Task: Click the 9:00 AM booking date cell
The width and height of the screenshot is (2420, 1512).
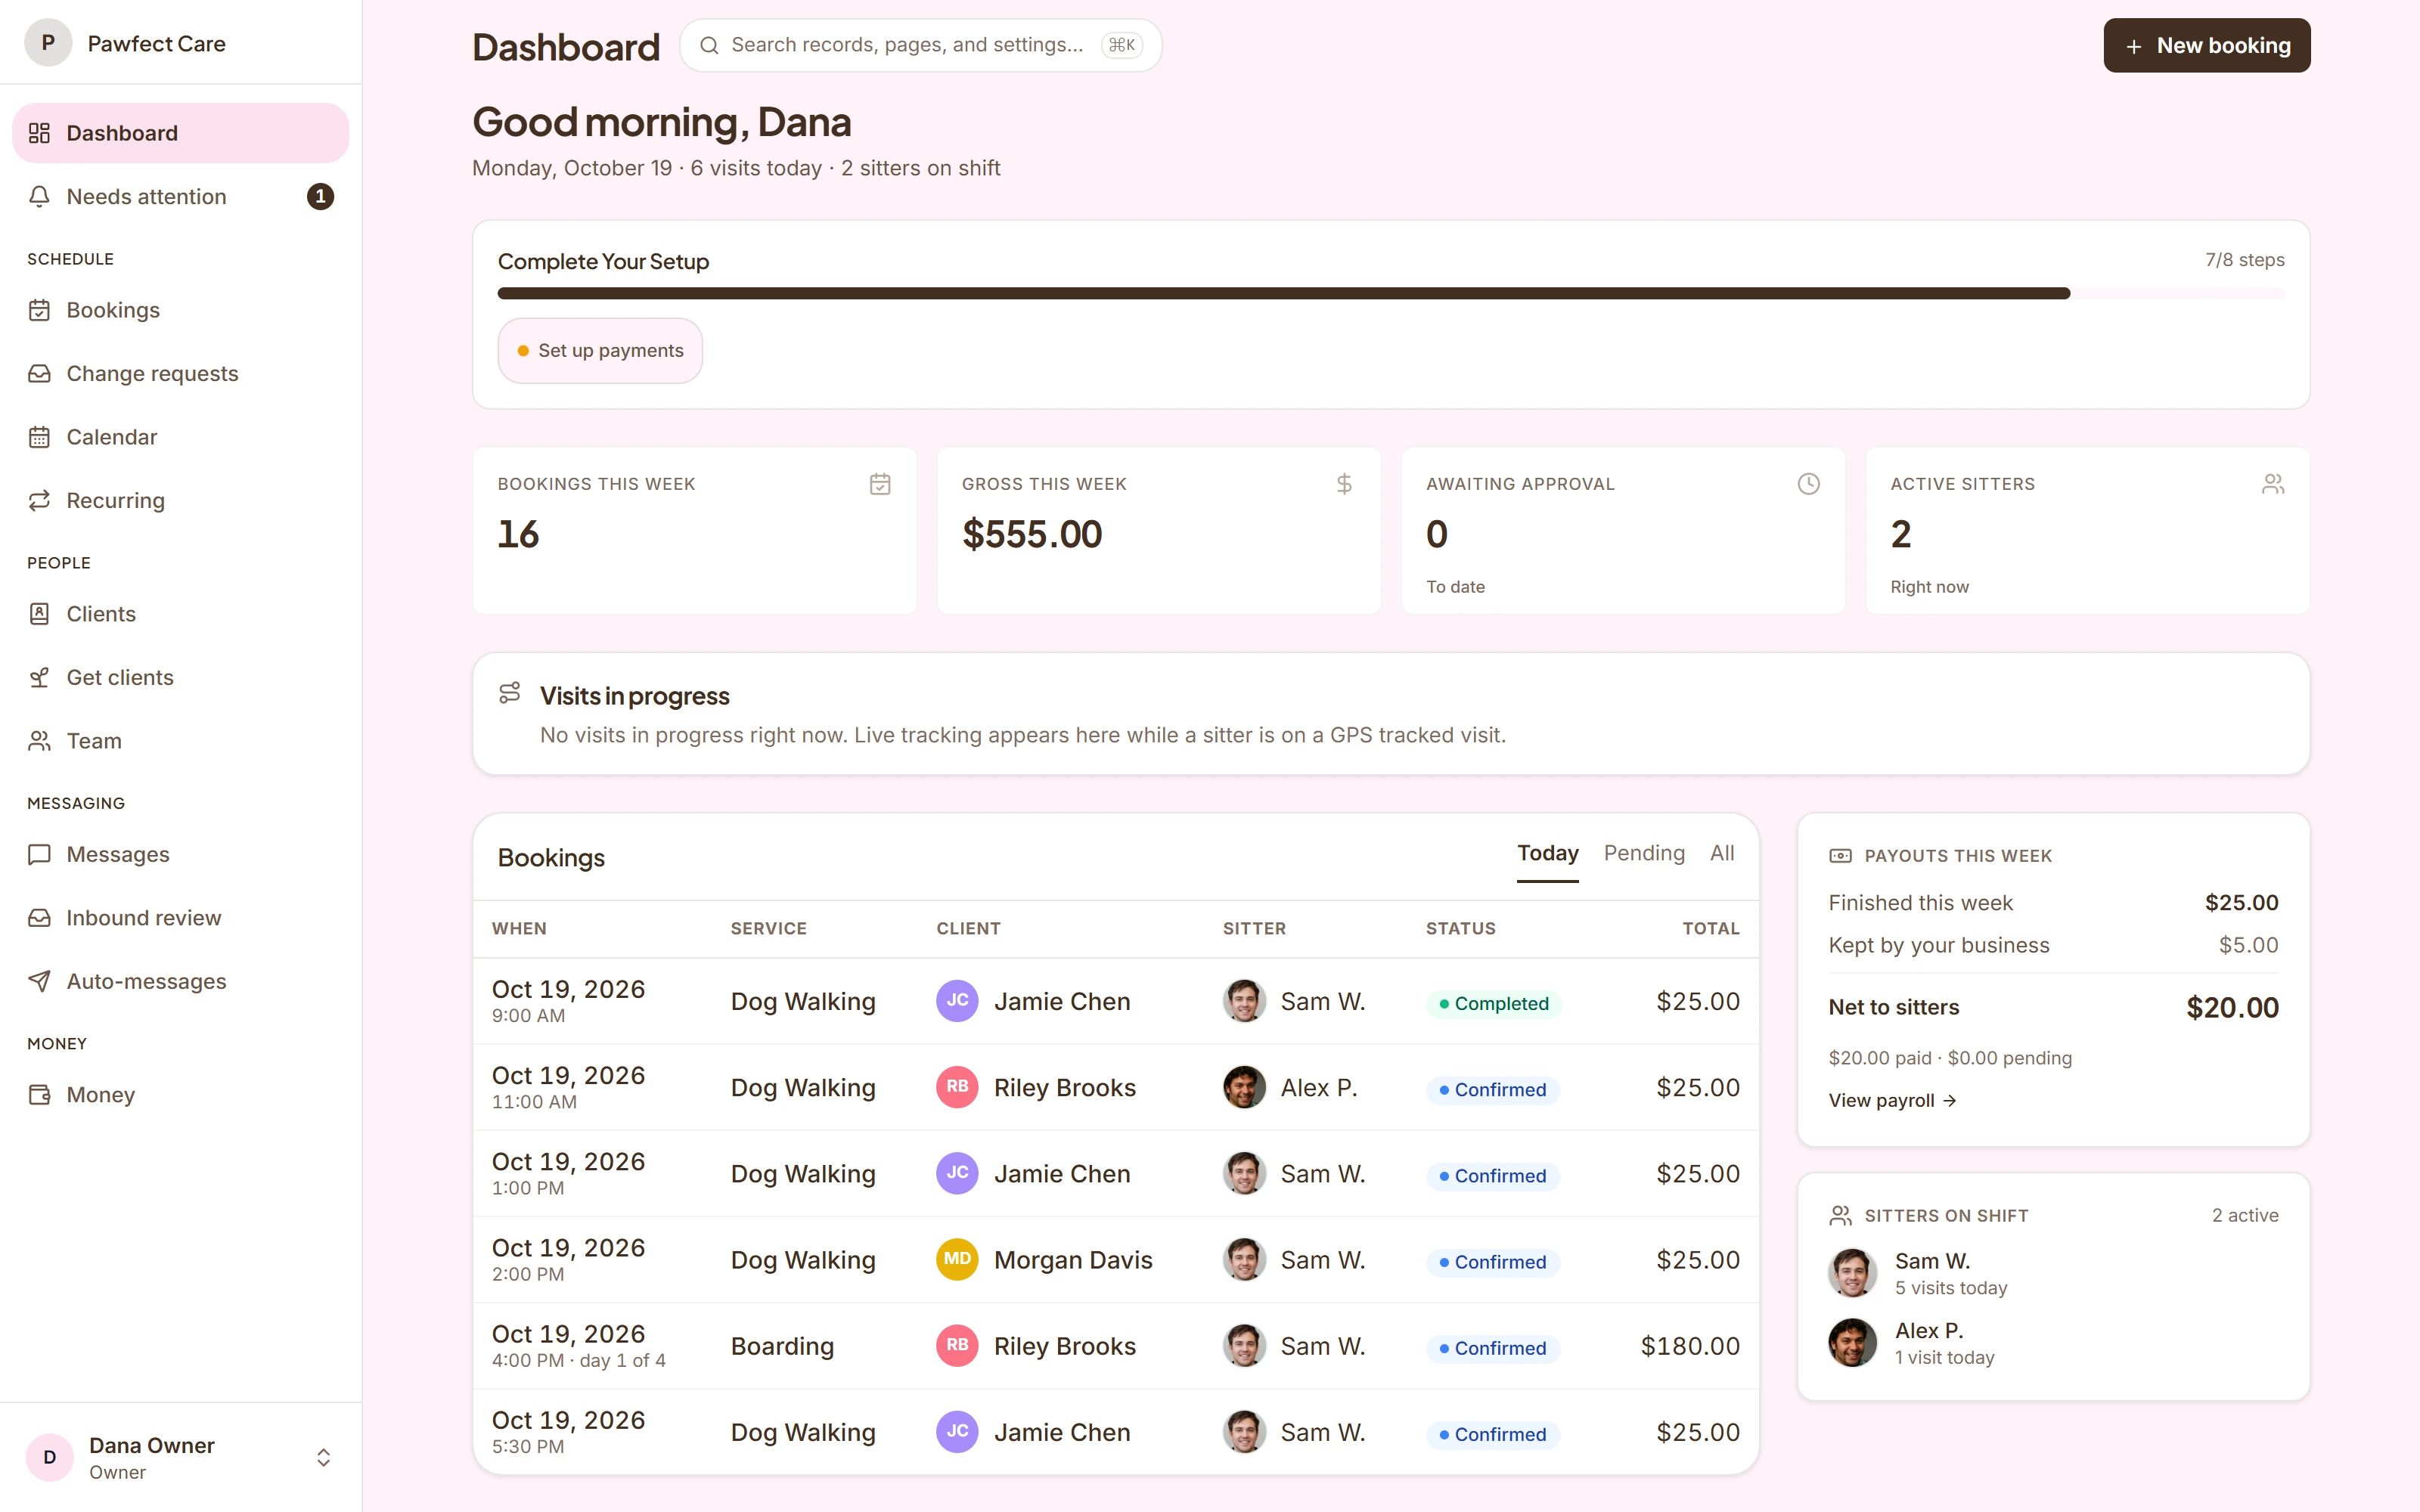Action: point(568,1001)
